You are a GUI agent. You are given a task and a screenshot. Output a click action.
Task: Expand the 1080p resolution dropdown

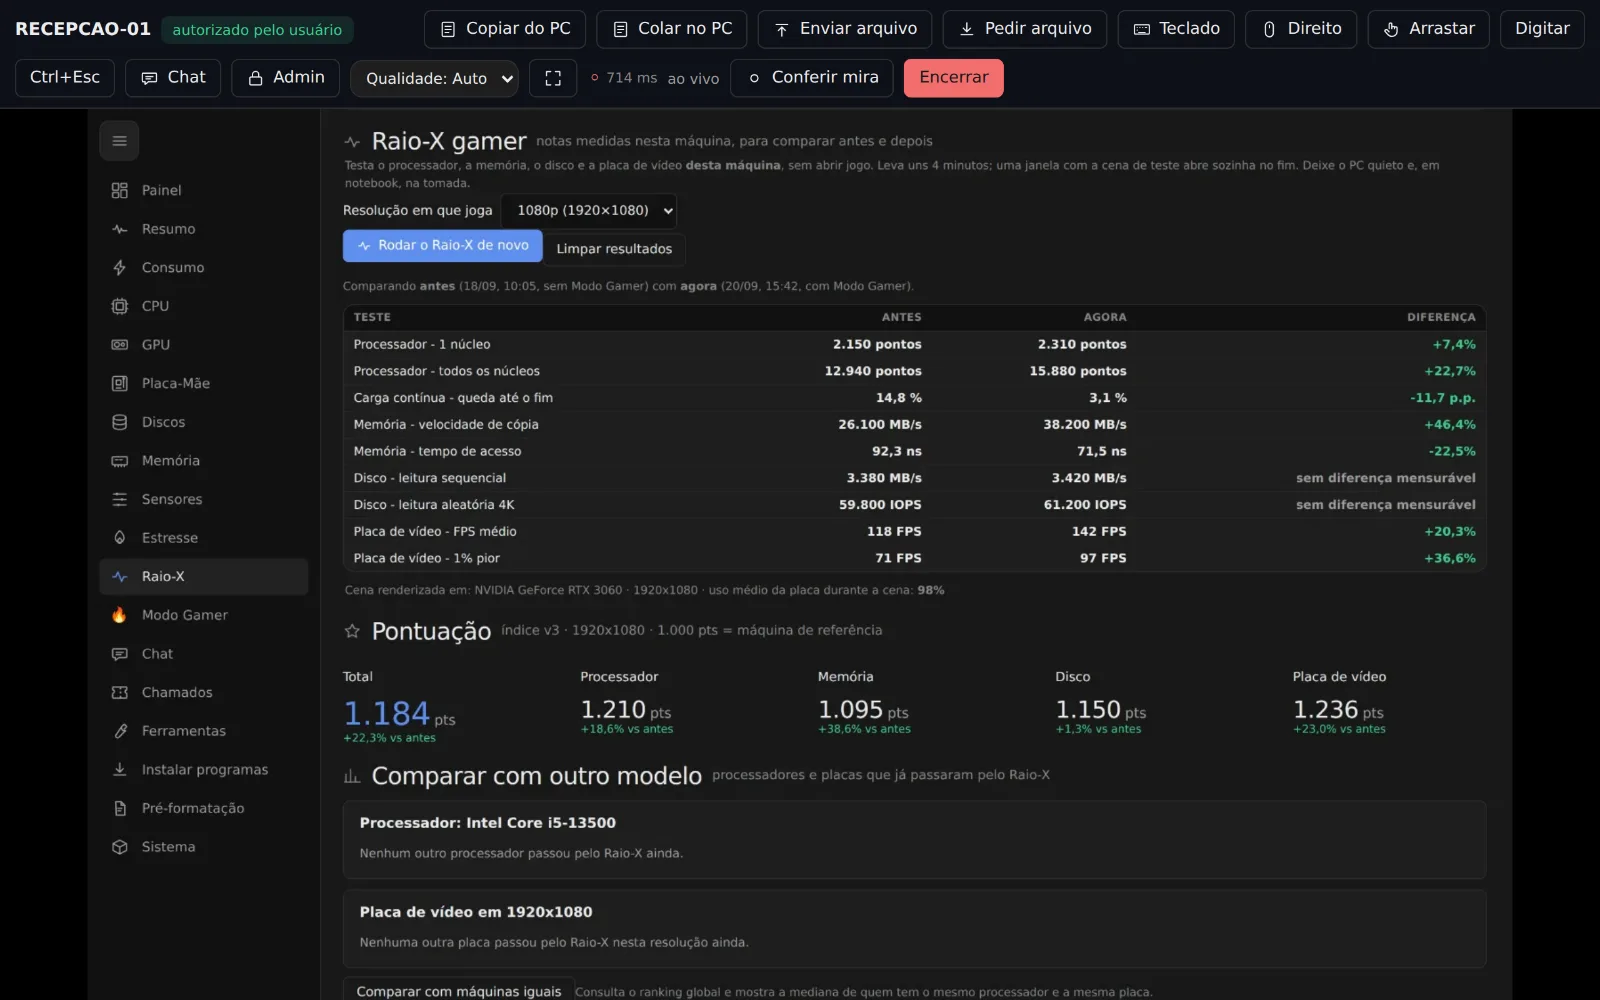tap(589, 211)
